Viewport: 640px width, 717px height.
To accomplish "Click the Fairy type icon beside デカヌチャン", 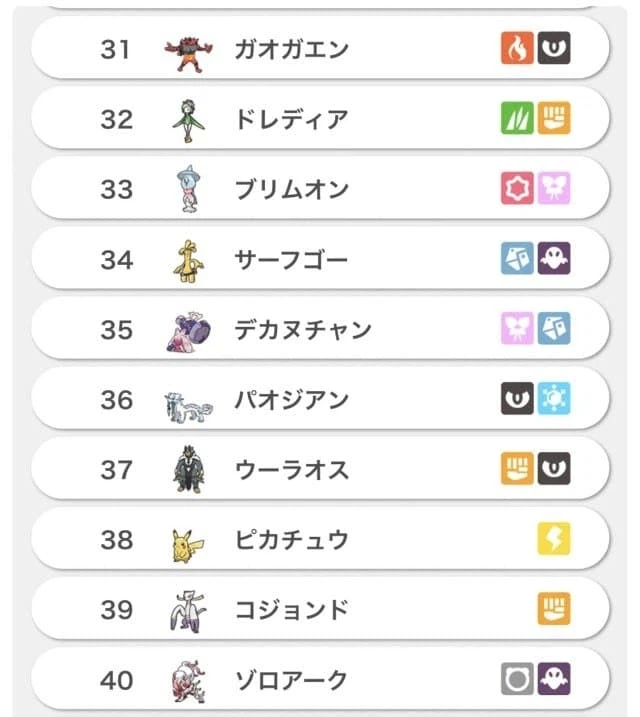I will tap(517, 329).
